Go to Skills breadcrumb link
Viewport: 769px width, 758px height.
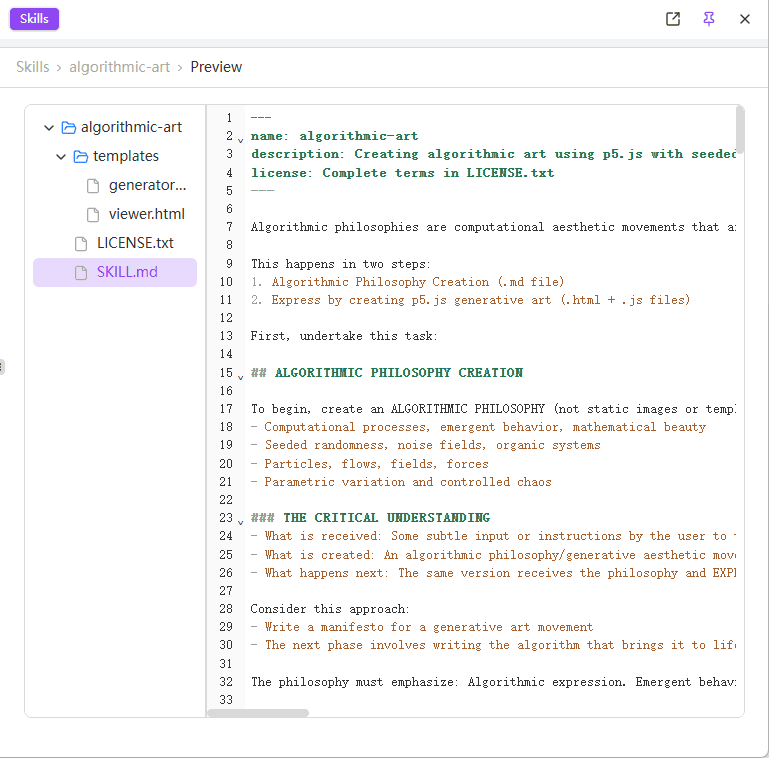(32, 67)
